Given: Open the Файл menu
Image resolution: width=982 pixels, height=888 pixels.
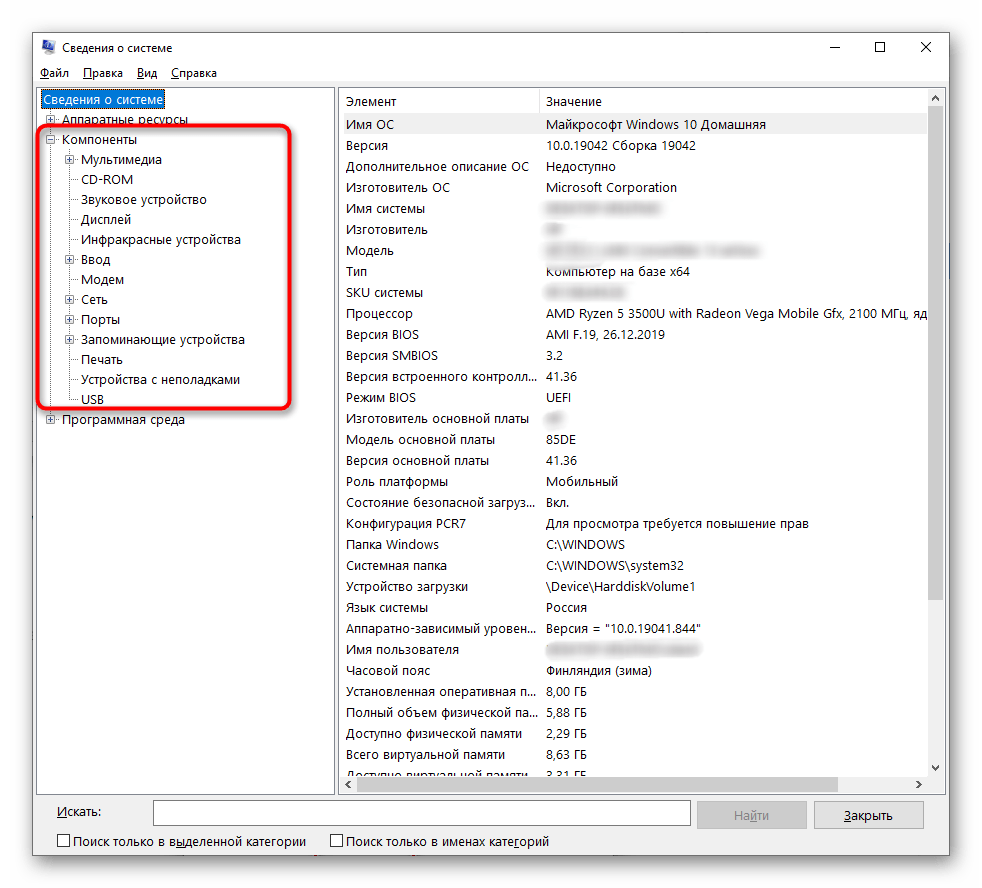Looking at the screenshot, I should point(54,73).
